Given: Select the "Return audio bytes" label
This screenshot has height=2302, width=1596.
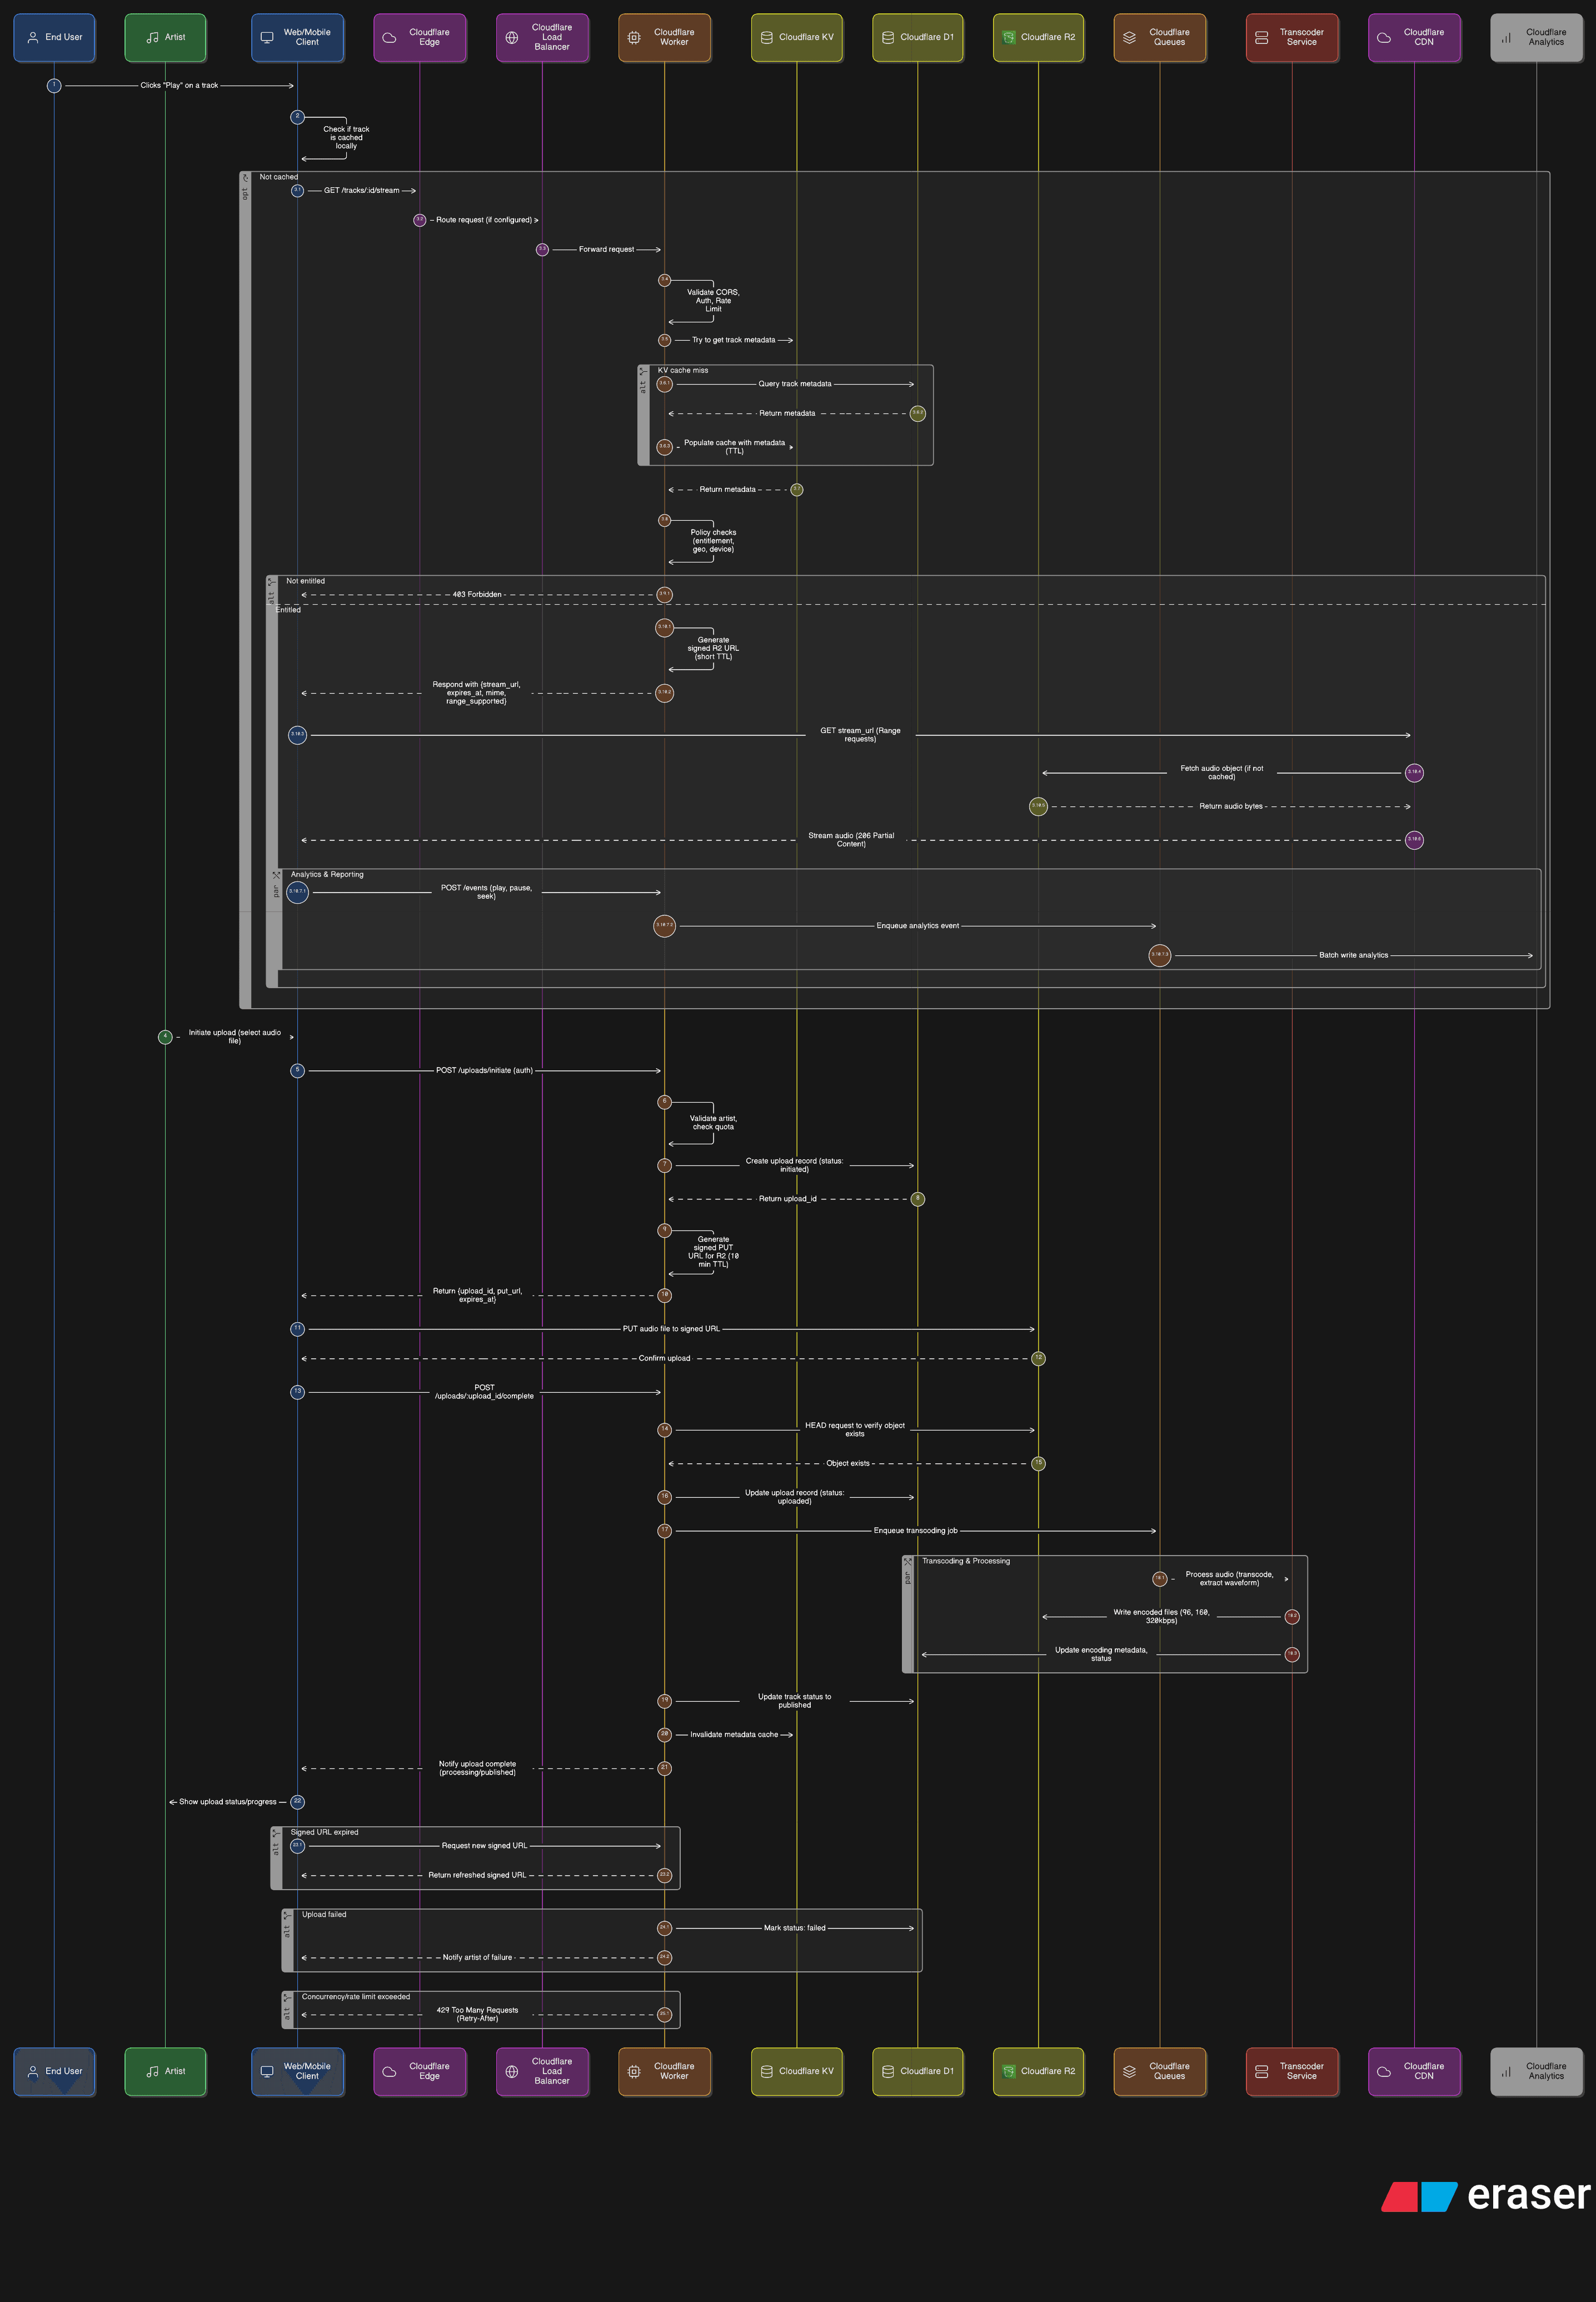Looking at the screenshot, I should point(1231,806).
